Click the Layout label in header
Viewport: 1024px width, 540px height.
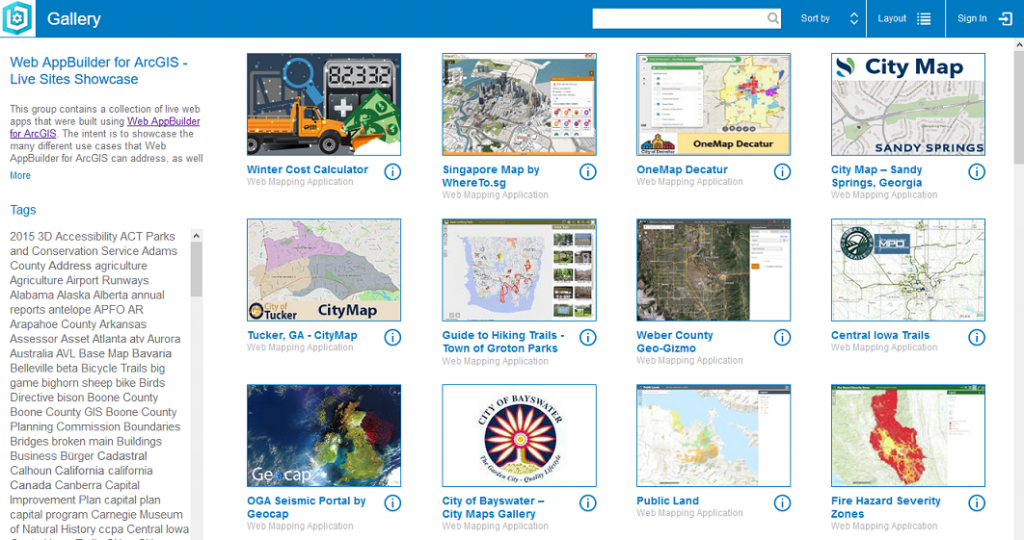pyautogui.click(x=891, y=18)
